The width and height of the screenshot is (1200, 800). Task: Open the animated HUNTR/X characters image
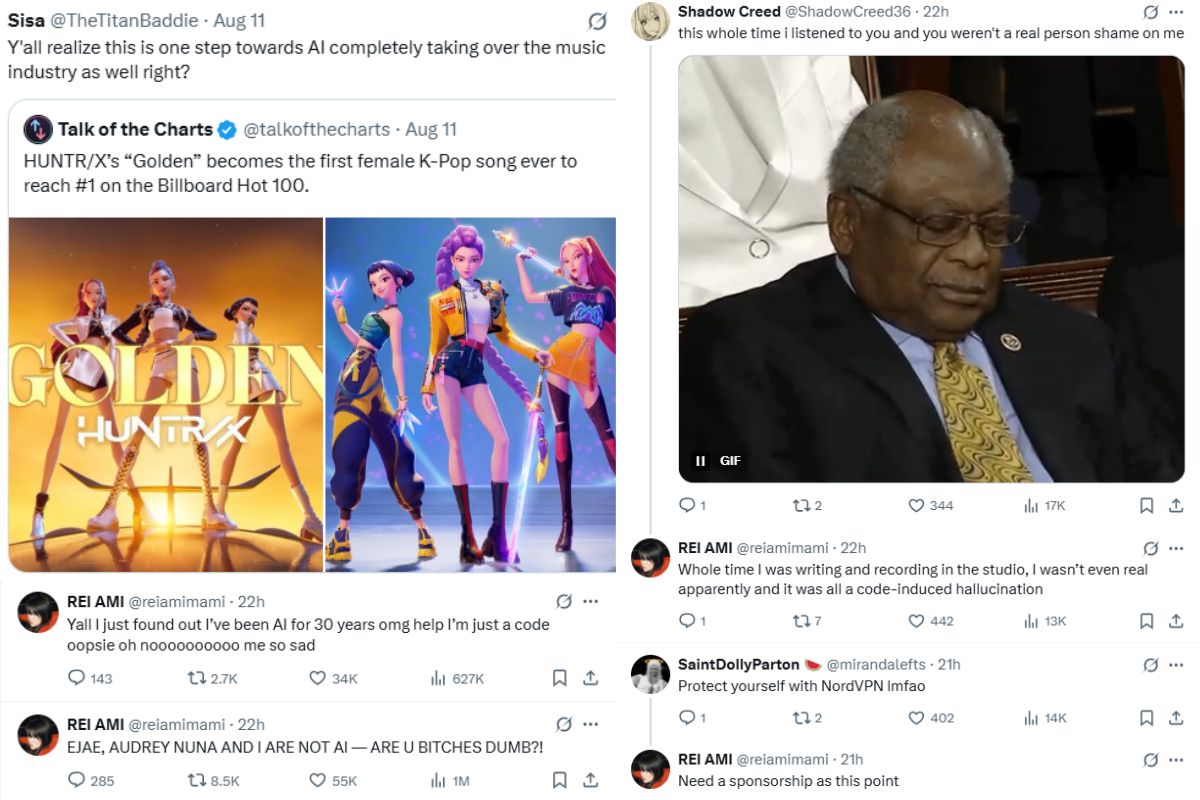click(x=470, y=394)
